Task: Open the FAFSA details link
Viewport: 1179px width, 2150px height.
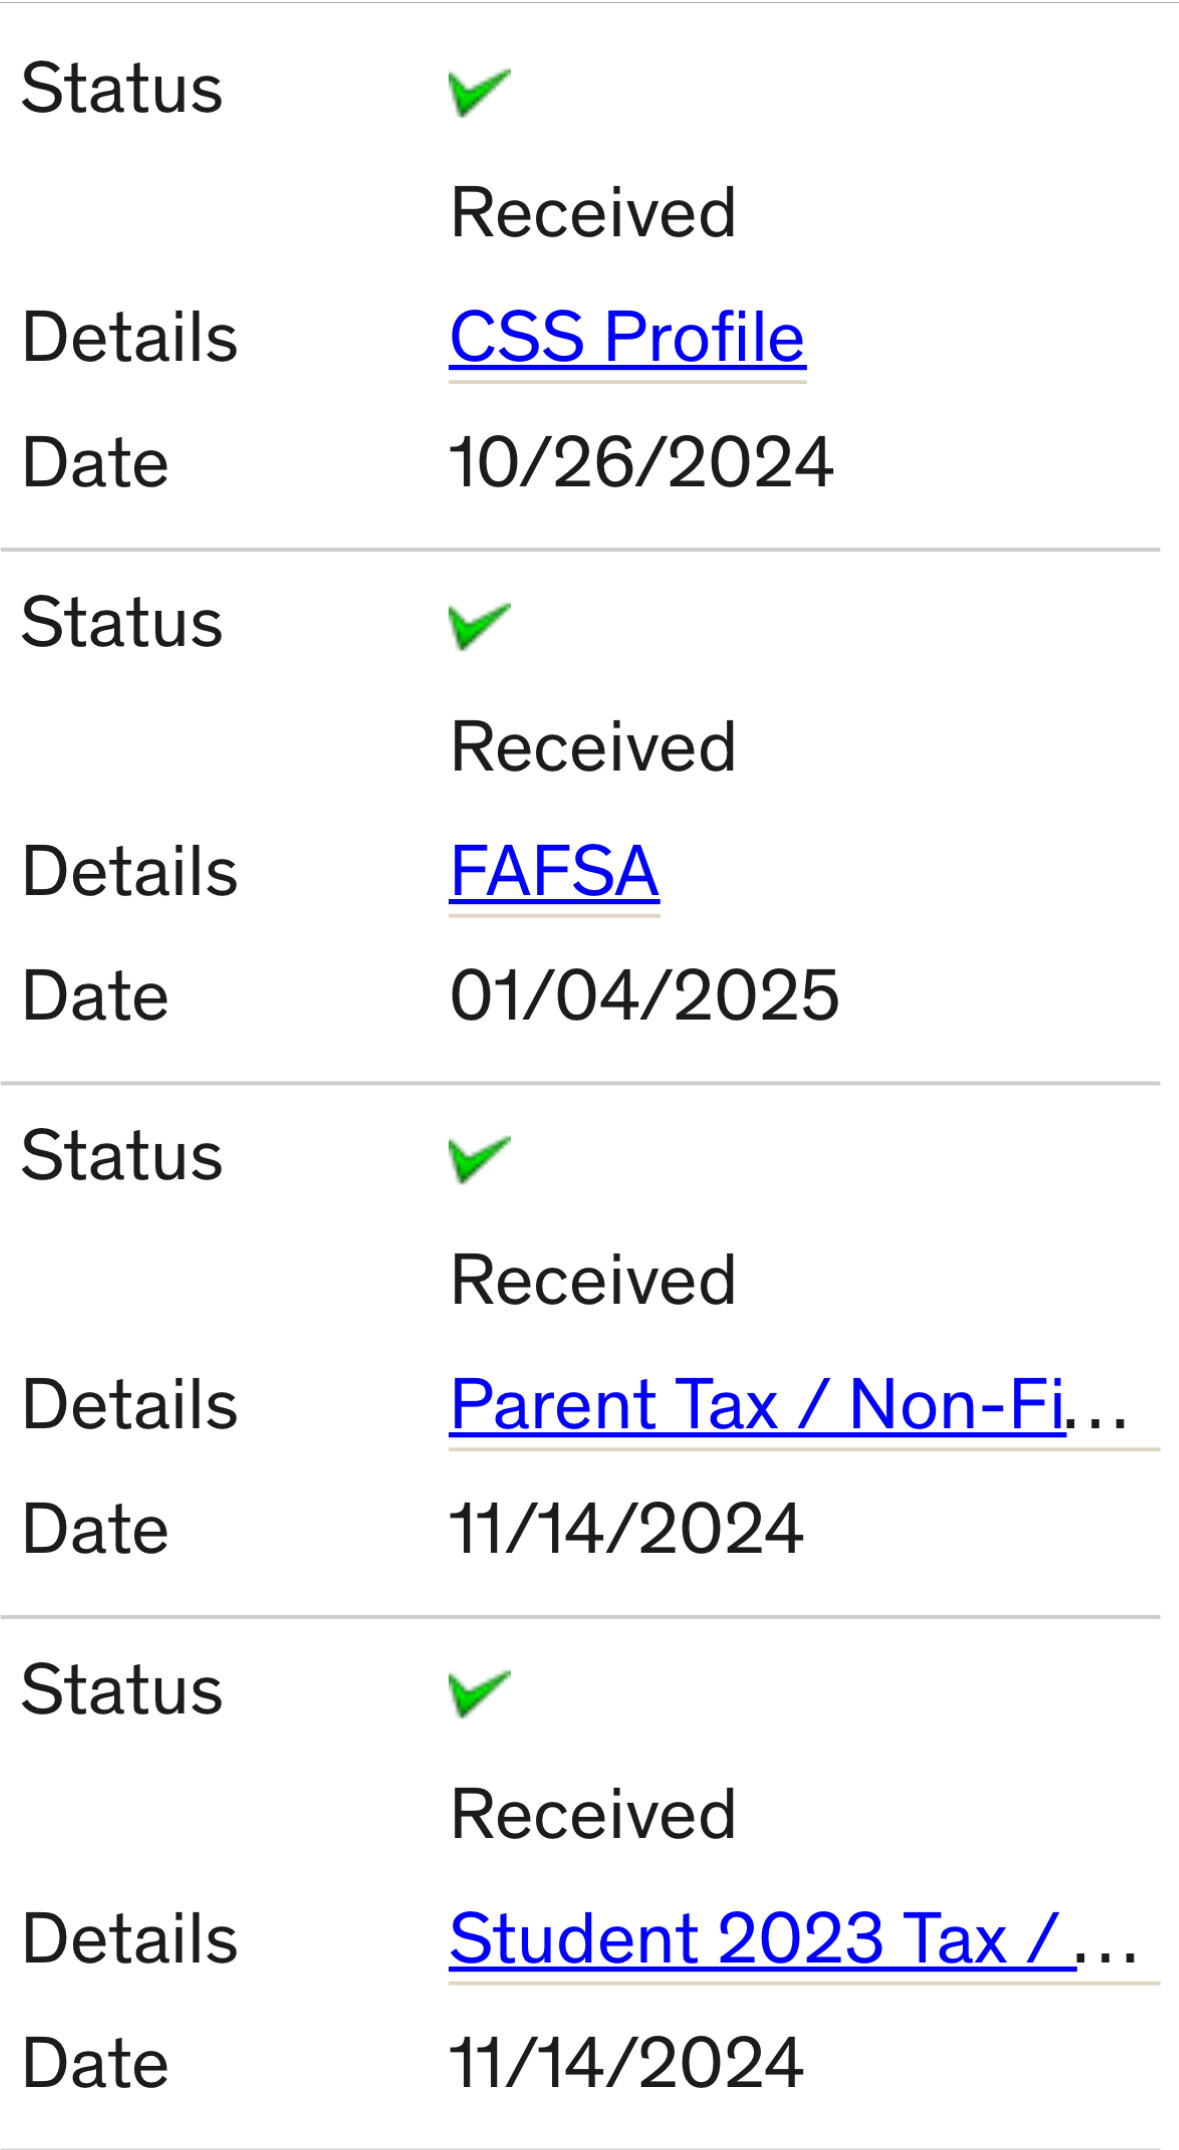Action: click(554, 871)
